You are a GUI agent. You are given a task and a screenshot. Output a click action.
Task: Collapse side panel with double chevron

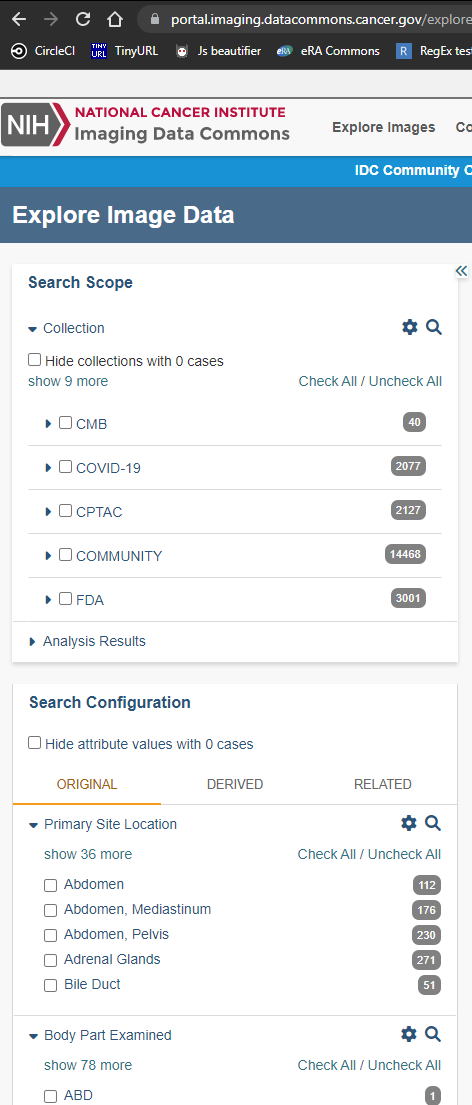(461, 271)
